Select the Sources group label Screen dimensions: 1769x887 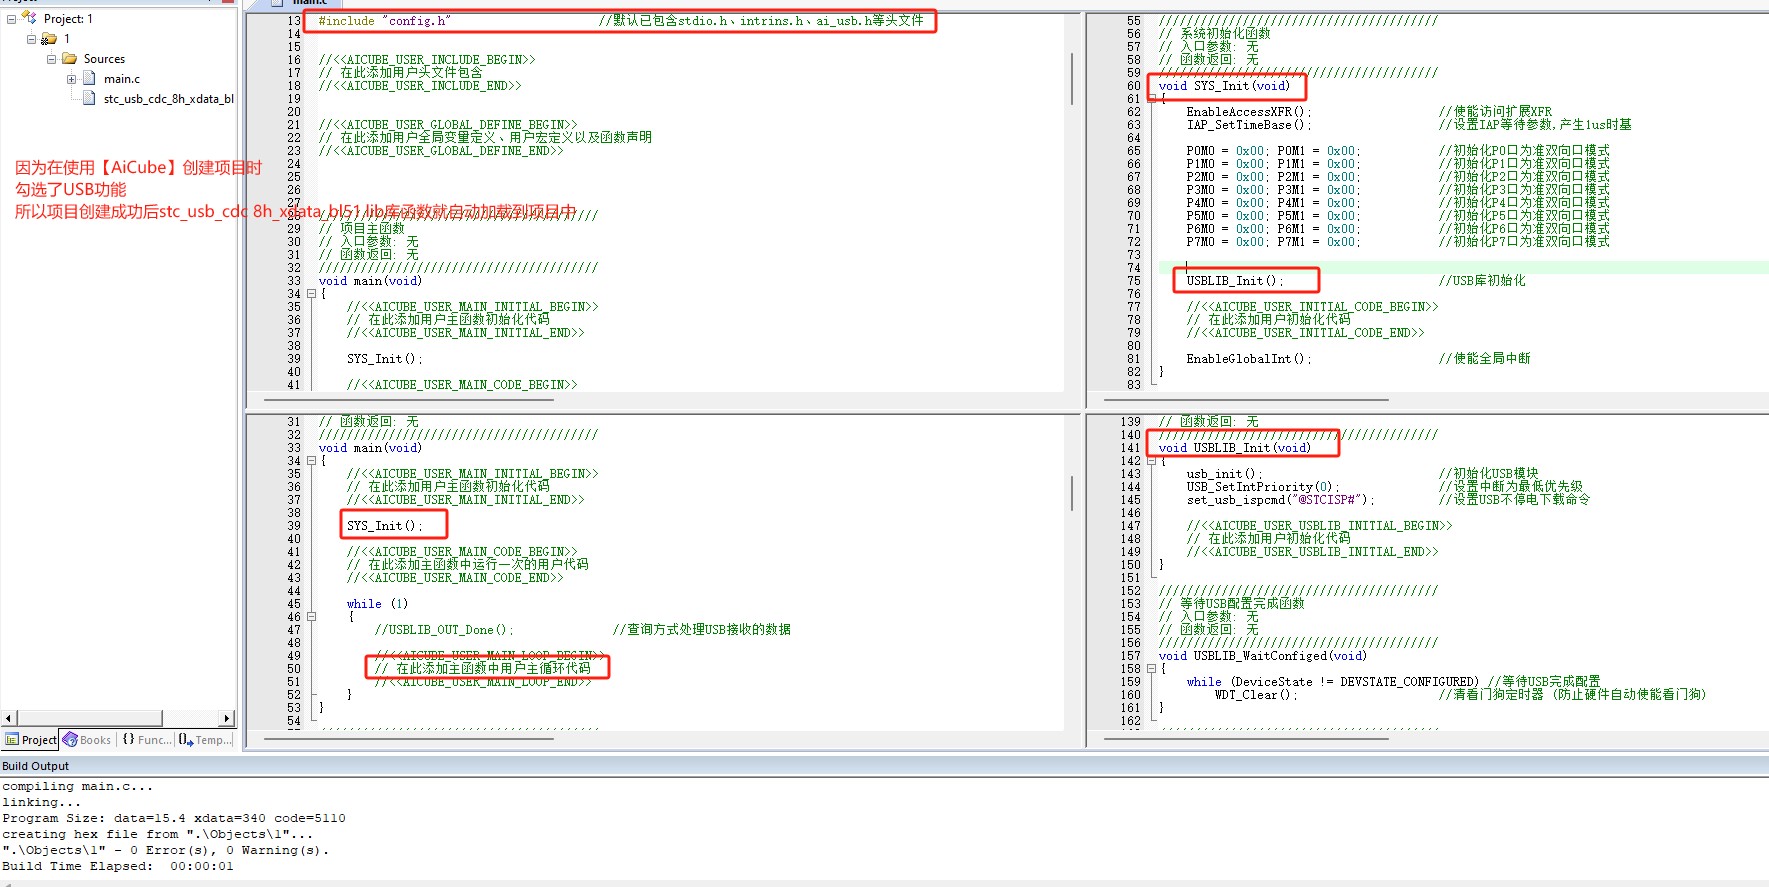104,59
